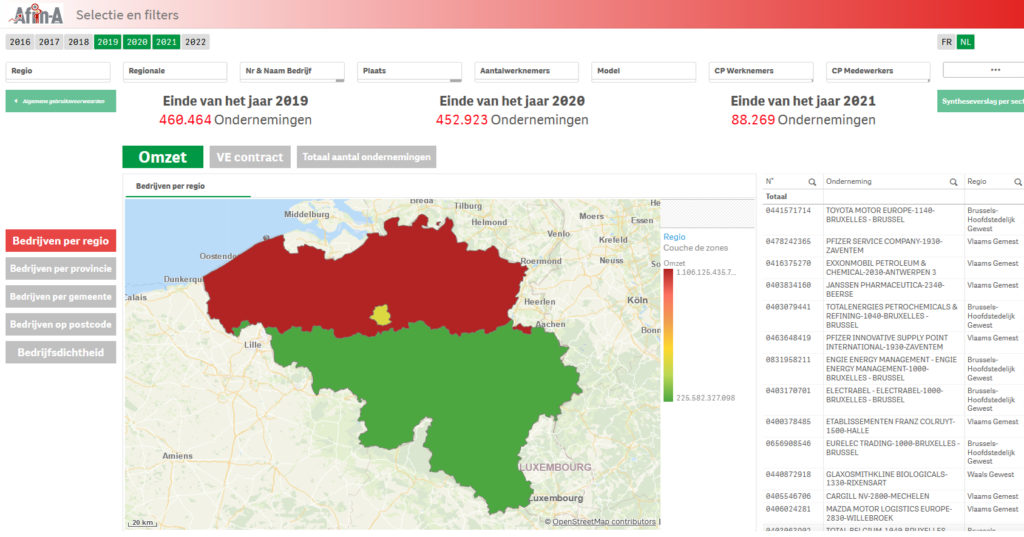Select Waals Gewest in the Regio column
The image size is (1024, 537).
[x=991, y=474]
